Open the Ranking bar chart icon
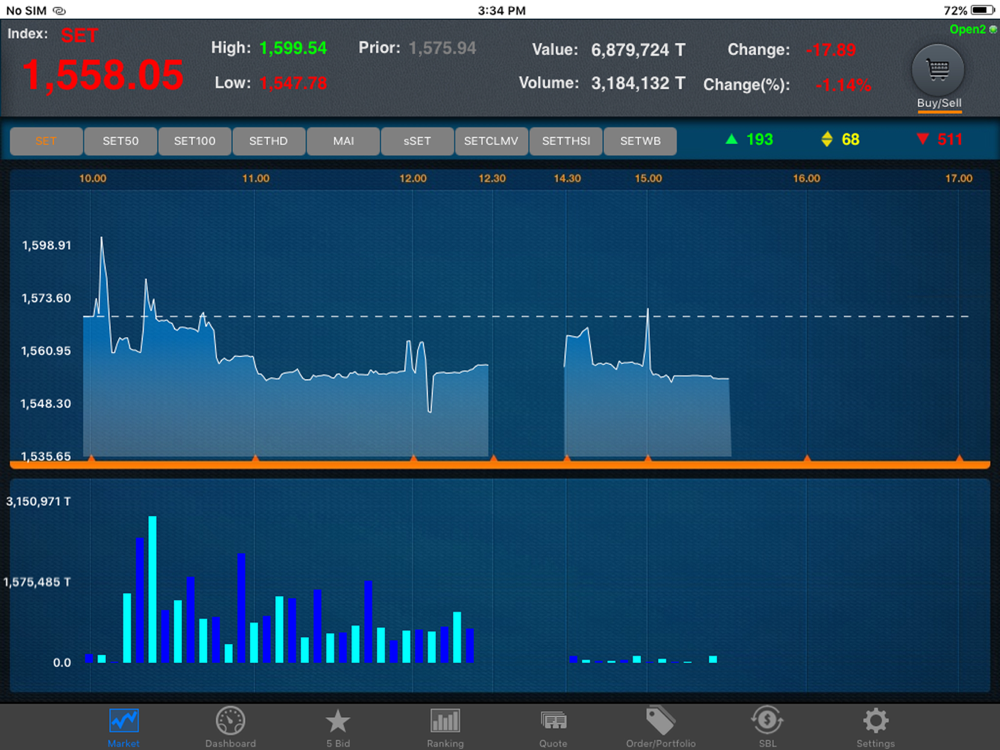 coord(445,721)
